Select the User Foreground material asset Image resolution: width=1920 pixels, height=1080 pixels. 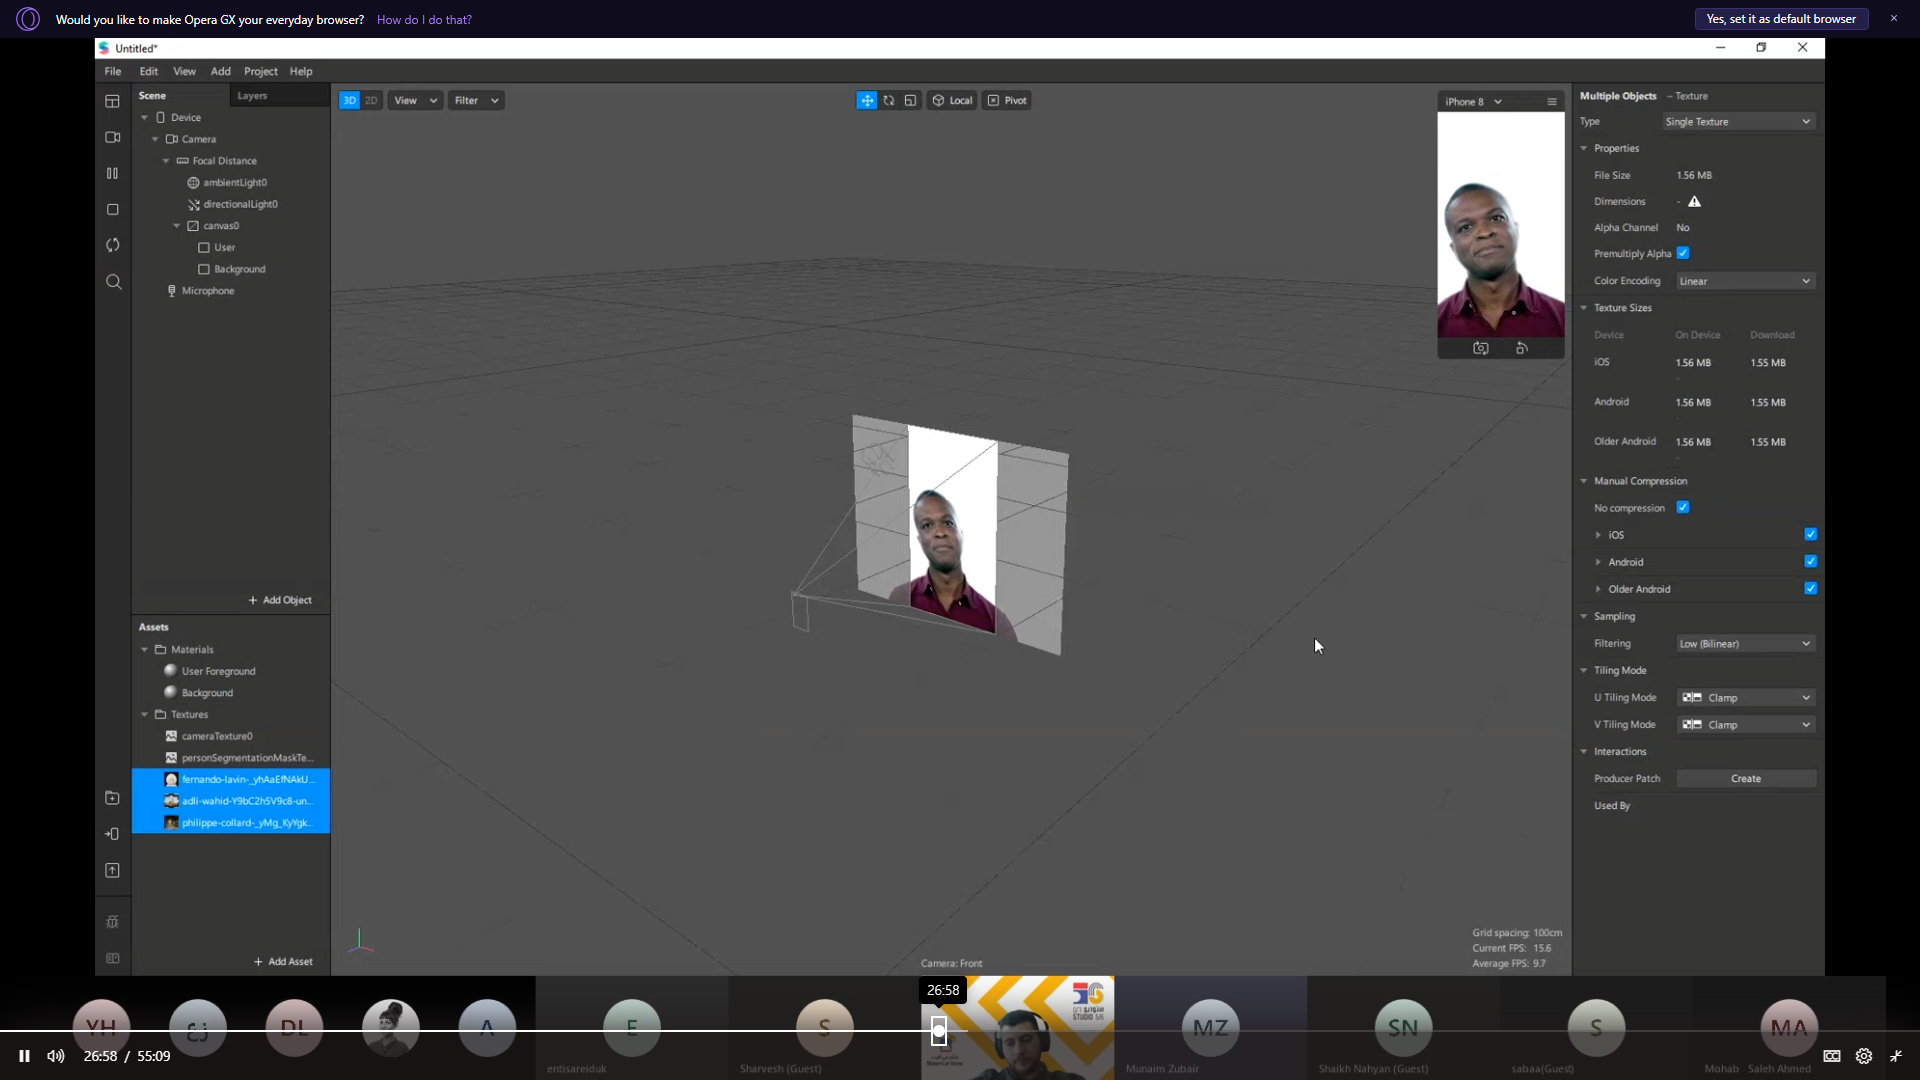click(218, 671)
